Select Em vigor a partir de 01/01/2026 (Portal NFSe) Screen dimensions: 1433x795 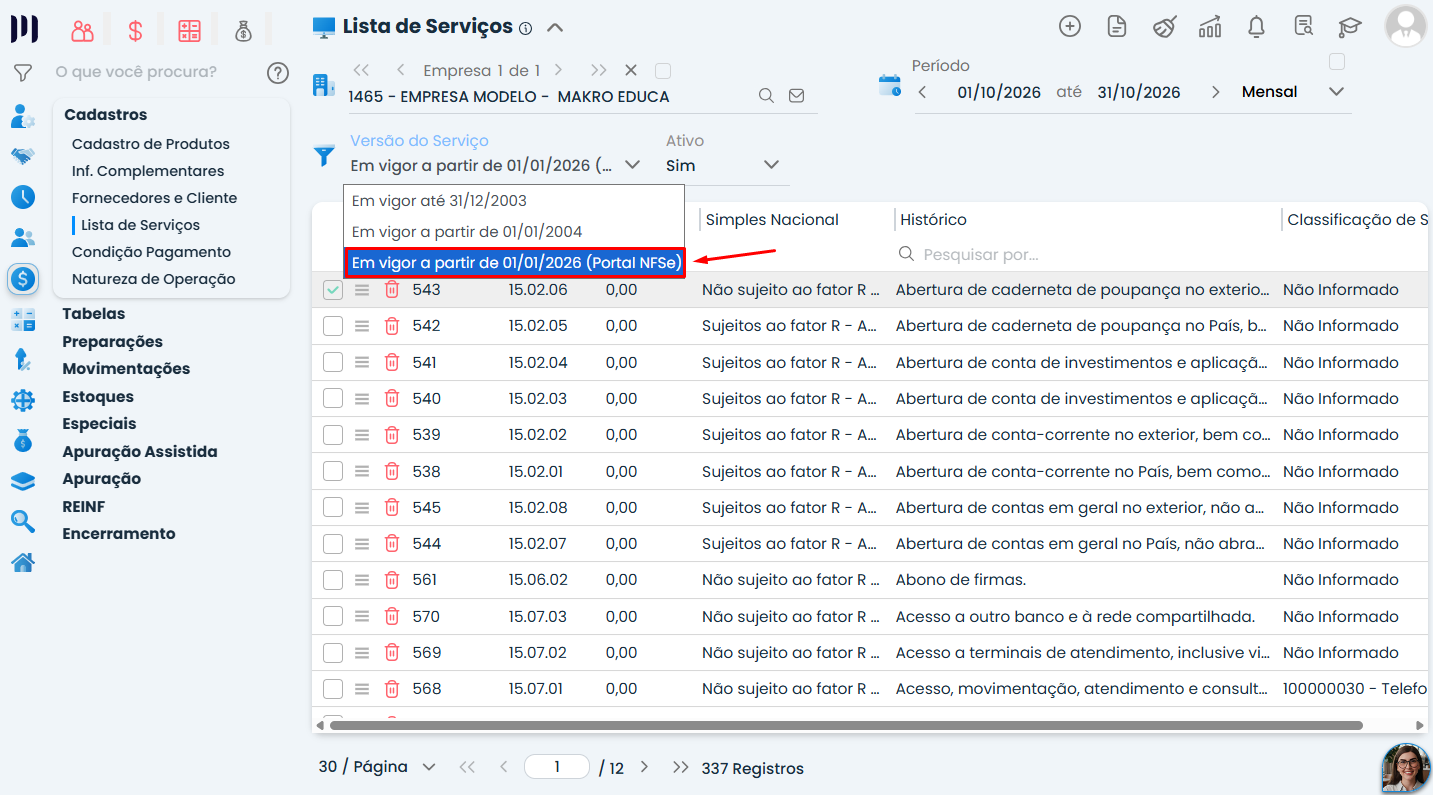515,263
